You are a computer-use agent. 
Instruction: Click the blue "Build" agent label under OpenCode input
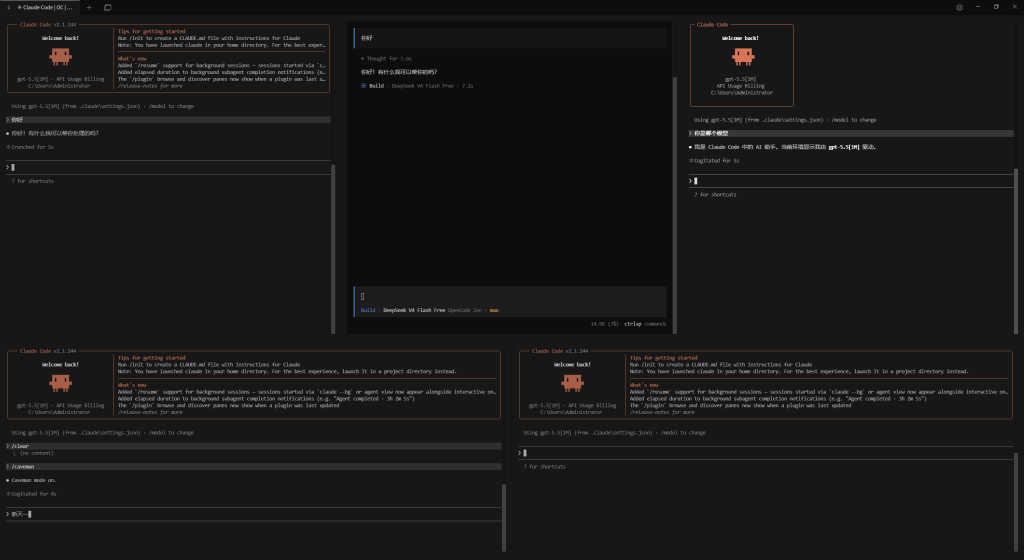(x=368, y=311)
